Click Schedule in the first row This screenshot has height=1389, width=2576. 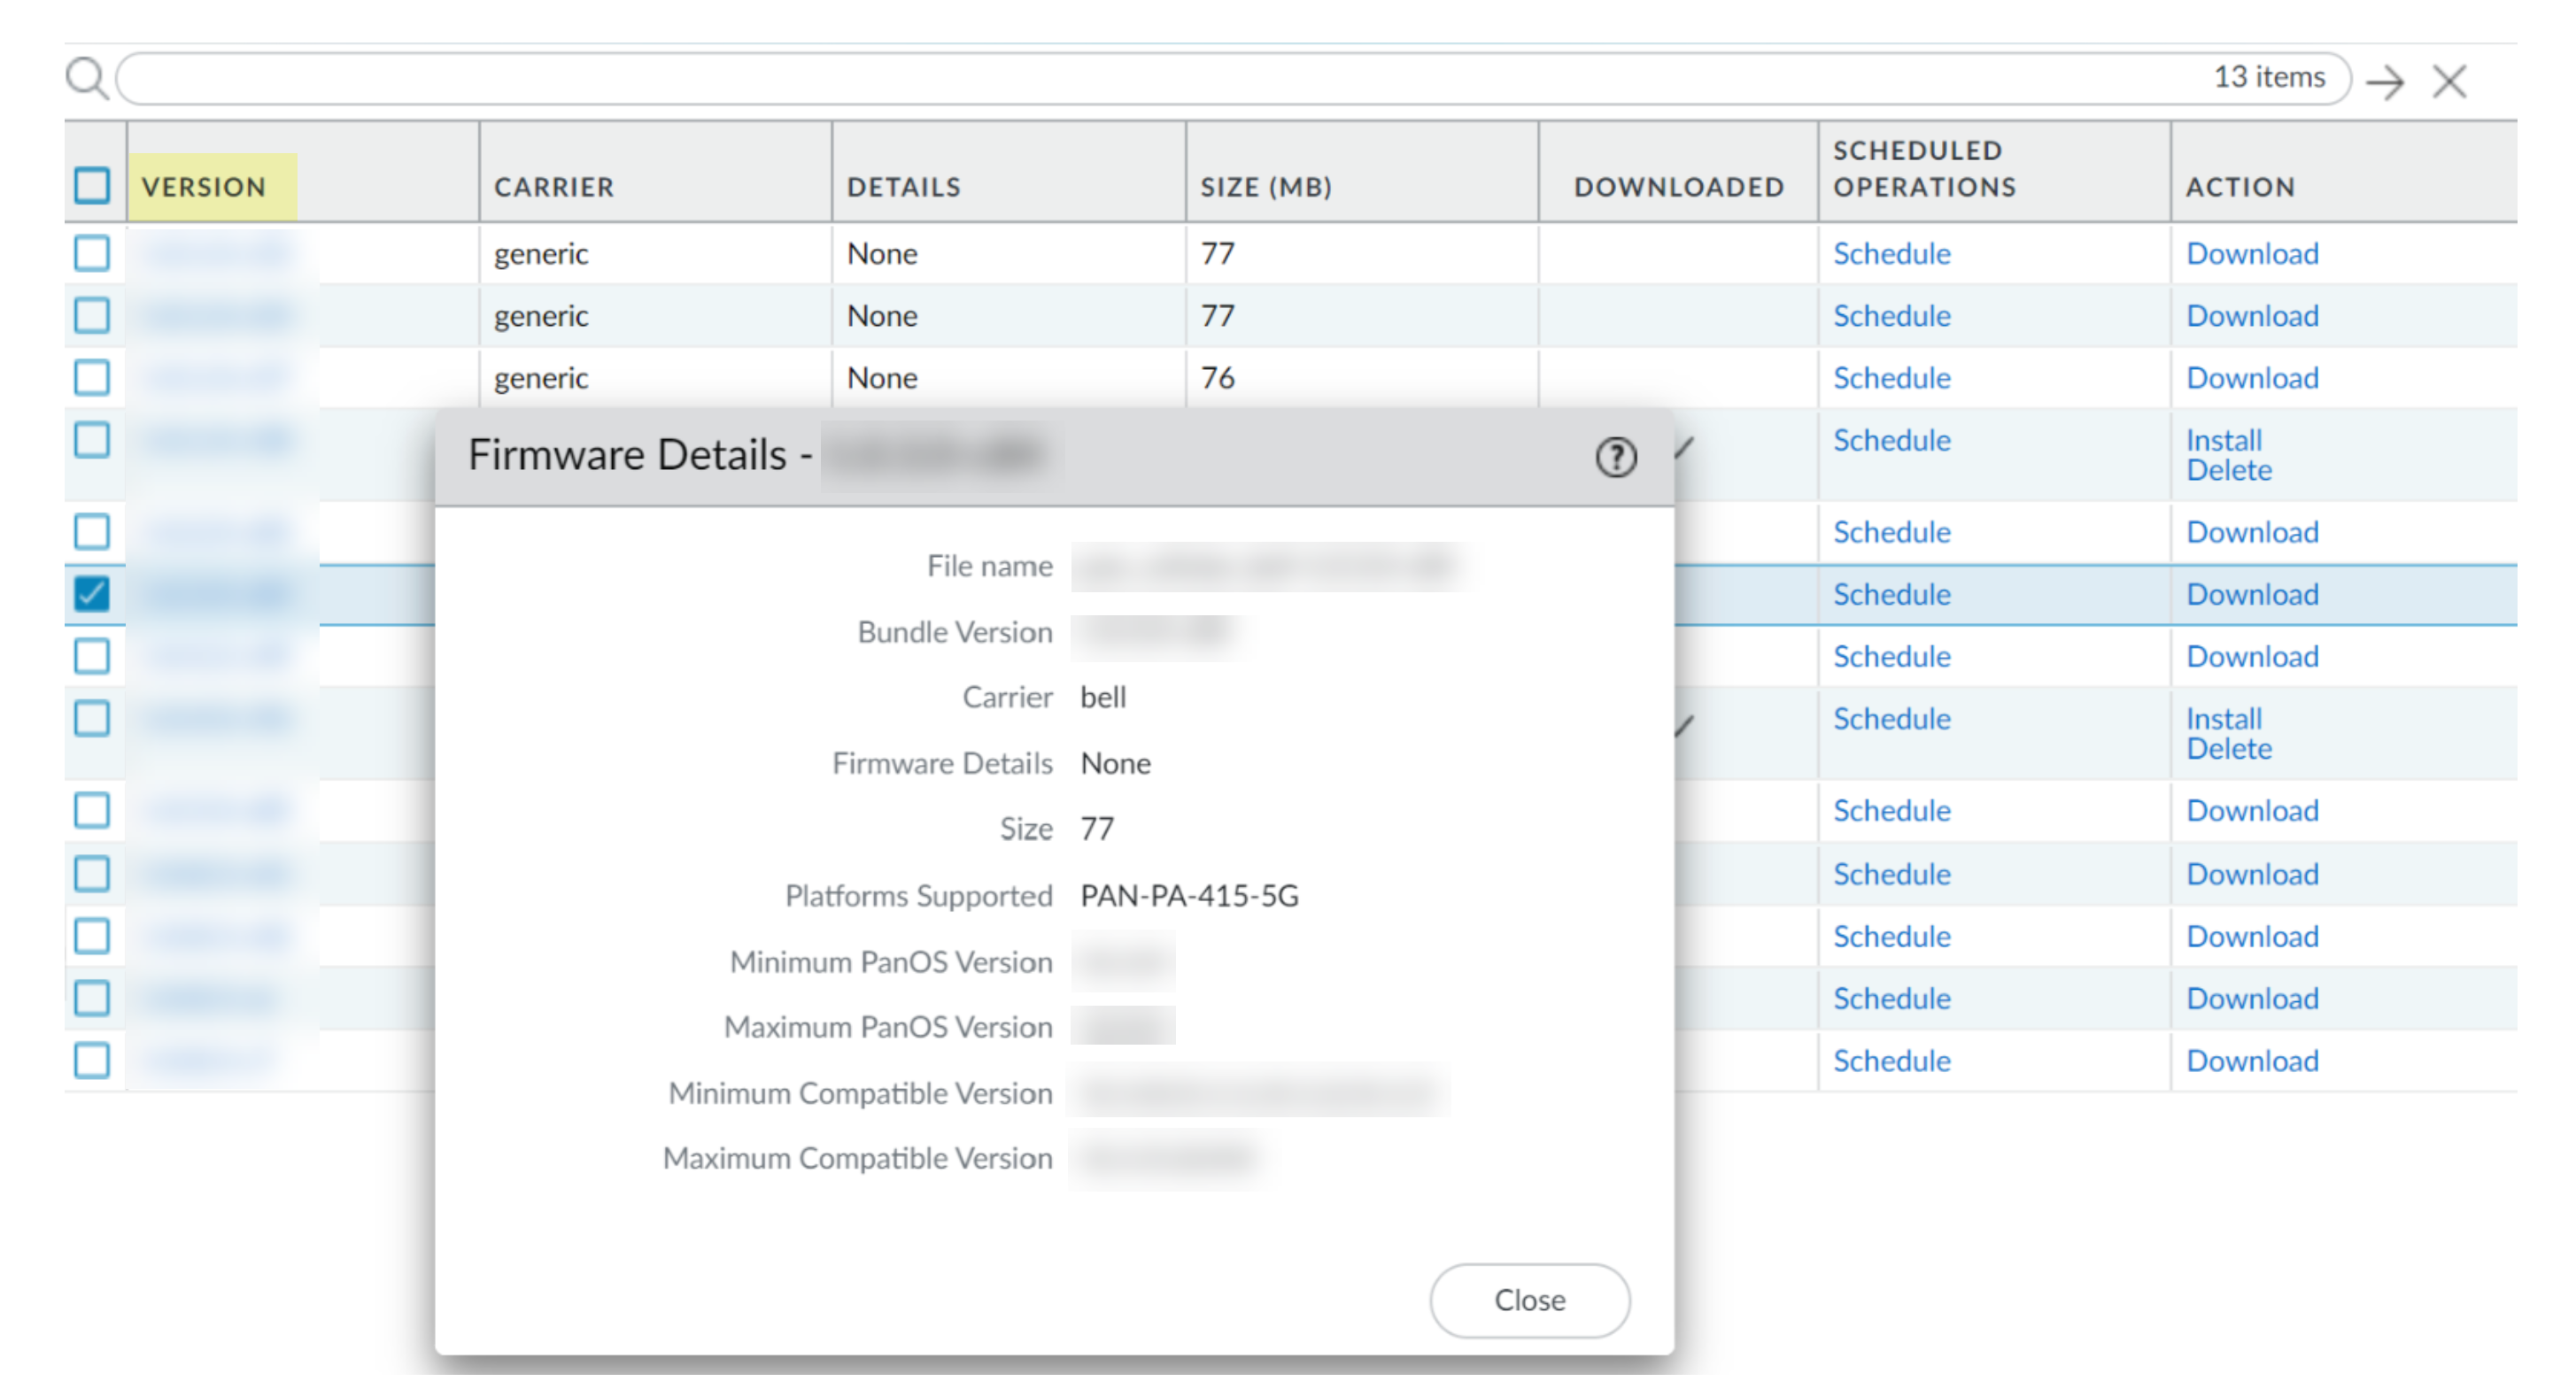(x=1891, y=254)
